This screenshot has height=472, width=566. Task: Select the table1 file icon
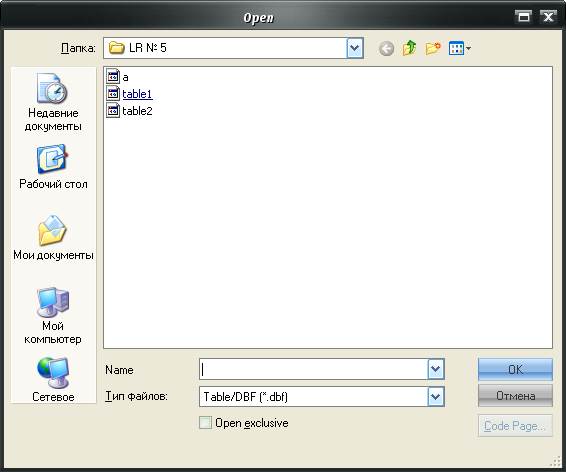[113, 94]
